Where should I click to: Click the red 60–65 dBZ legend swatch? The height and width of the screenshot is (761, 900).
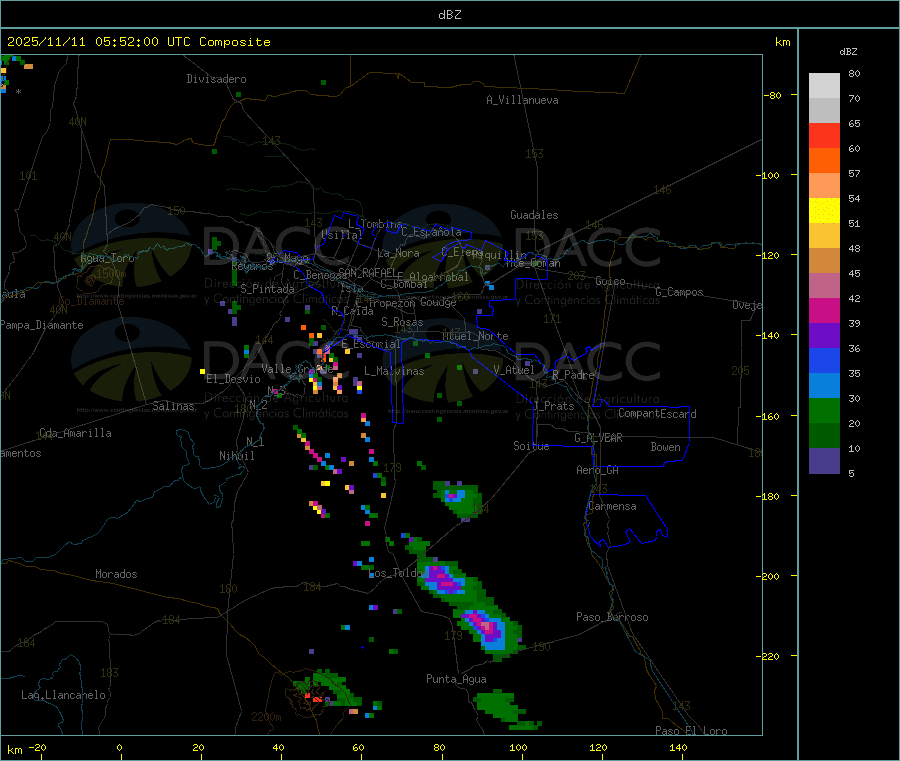[x=824, y=136]
